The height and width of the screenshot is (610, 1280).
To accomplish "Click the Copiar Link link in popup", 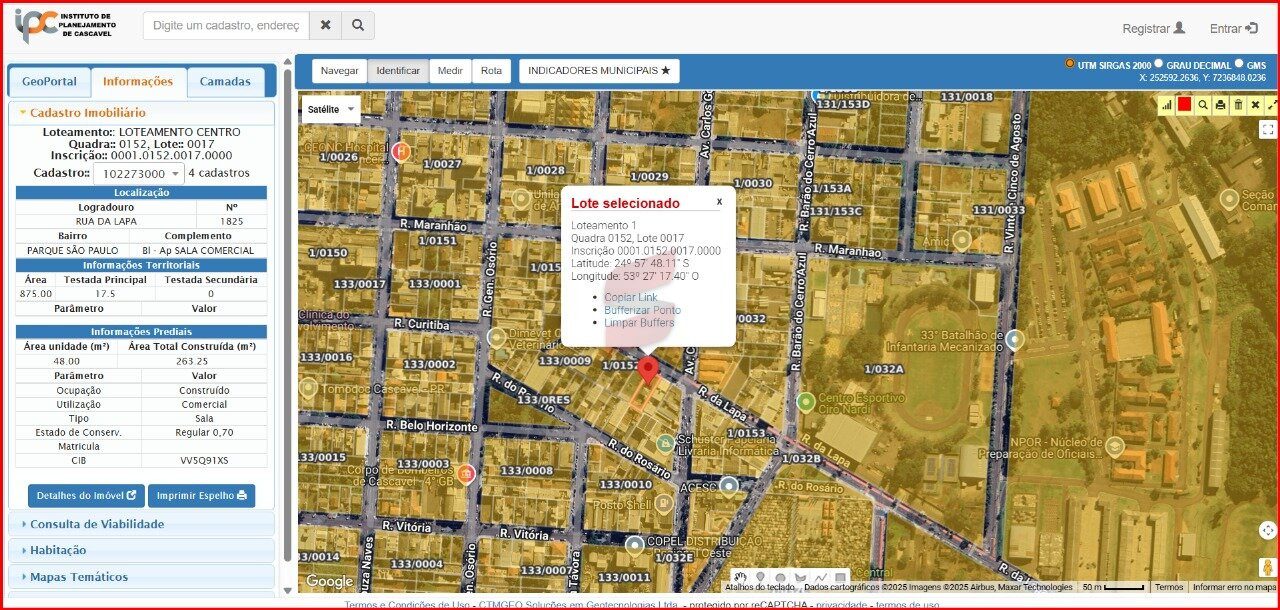I will point(631,297).
